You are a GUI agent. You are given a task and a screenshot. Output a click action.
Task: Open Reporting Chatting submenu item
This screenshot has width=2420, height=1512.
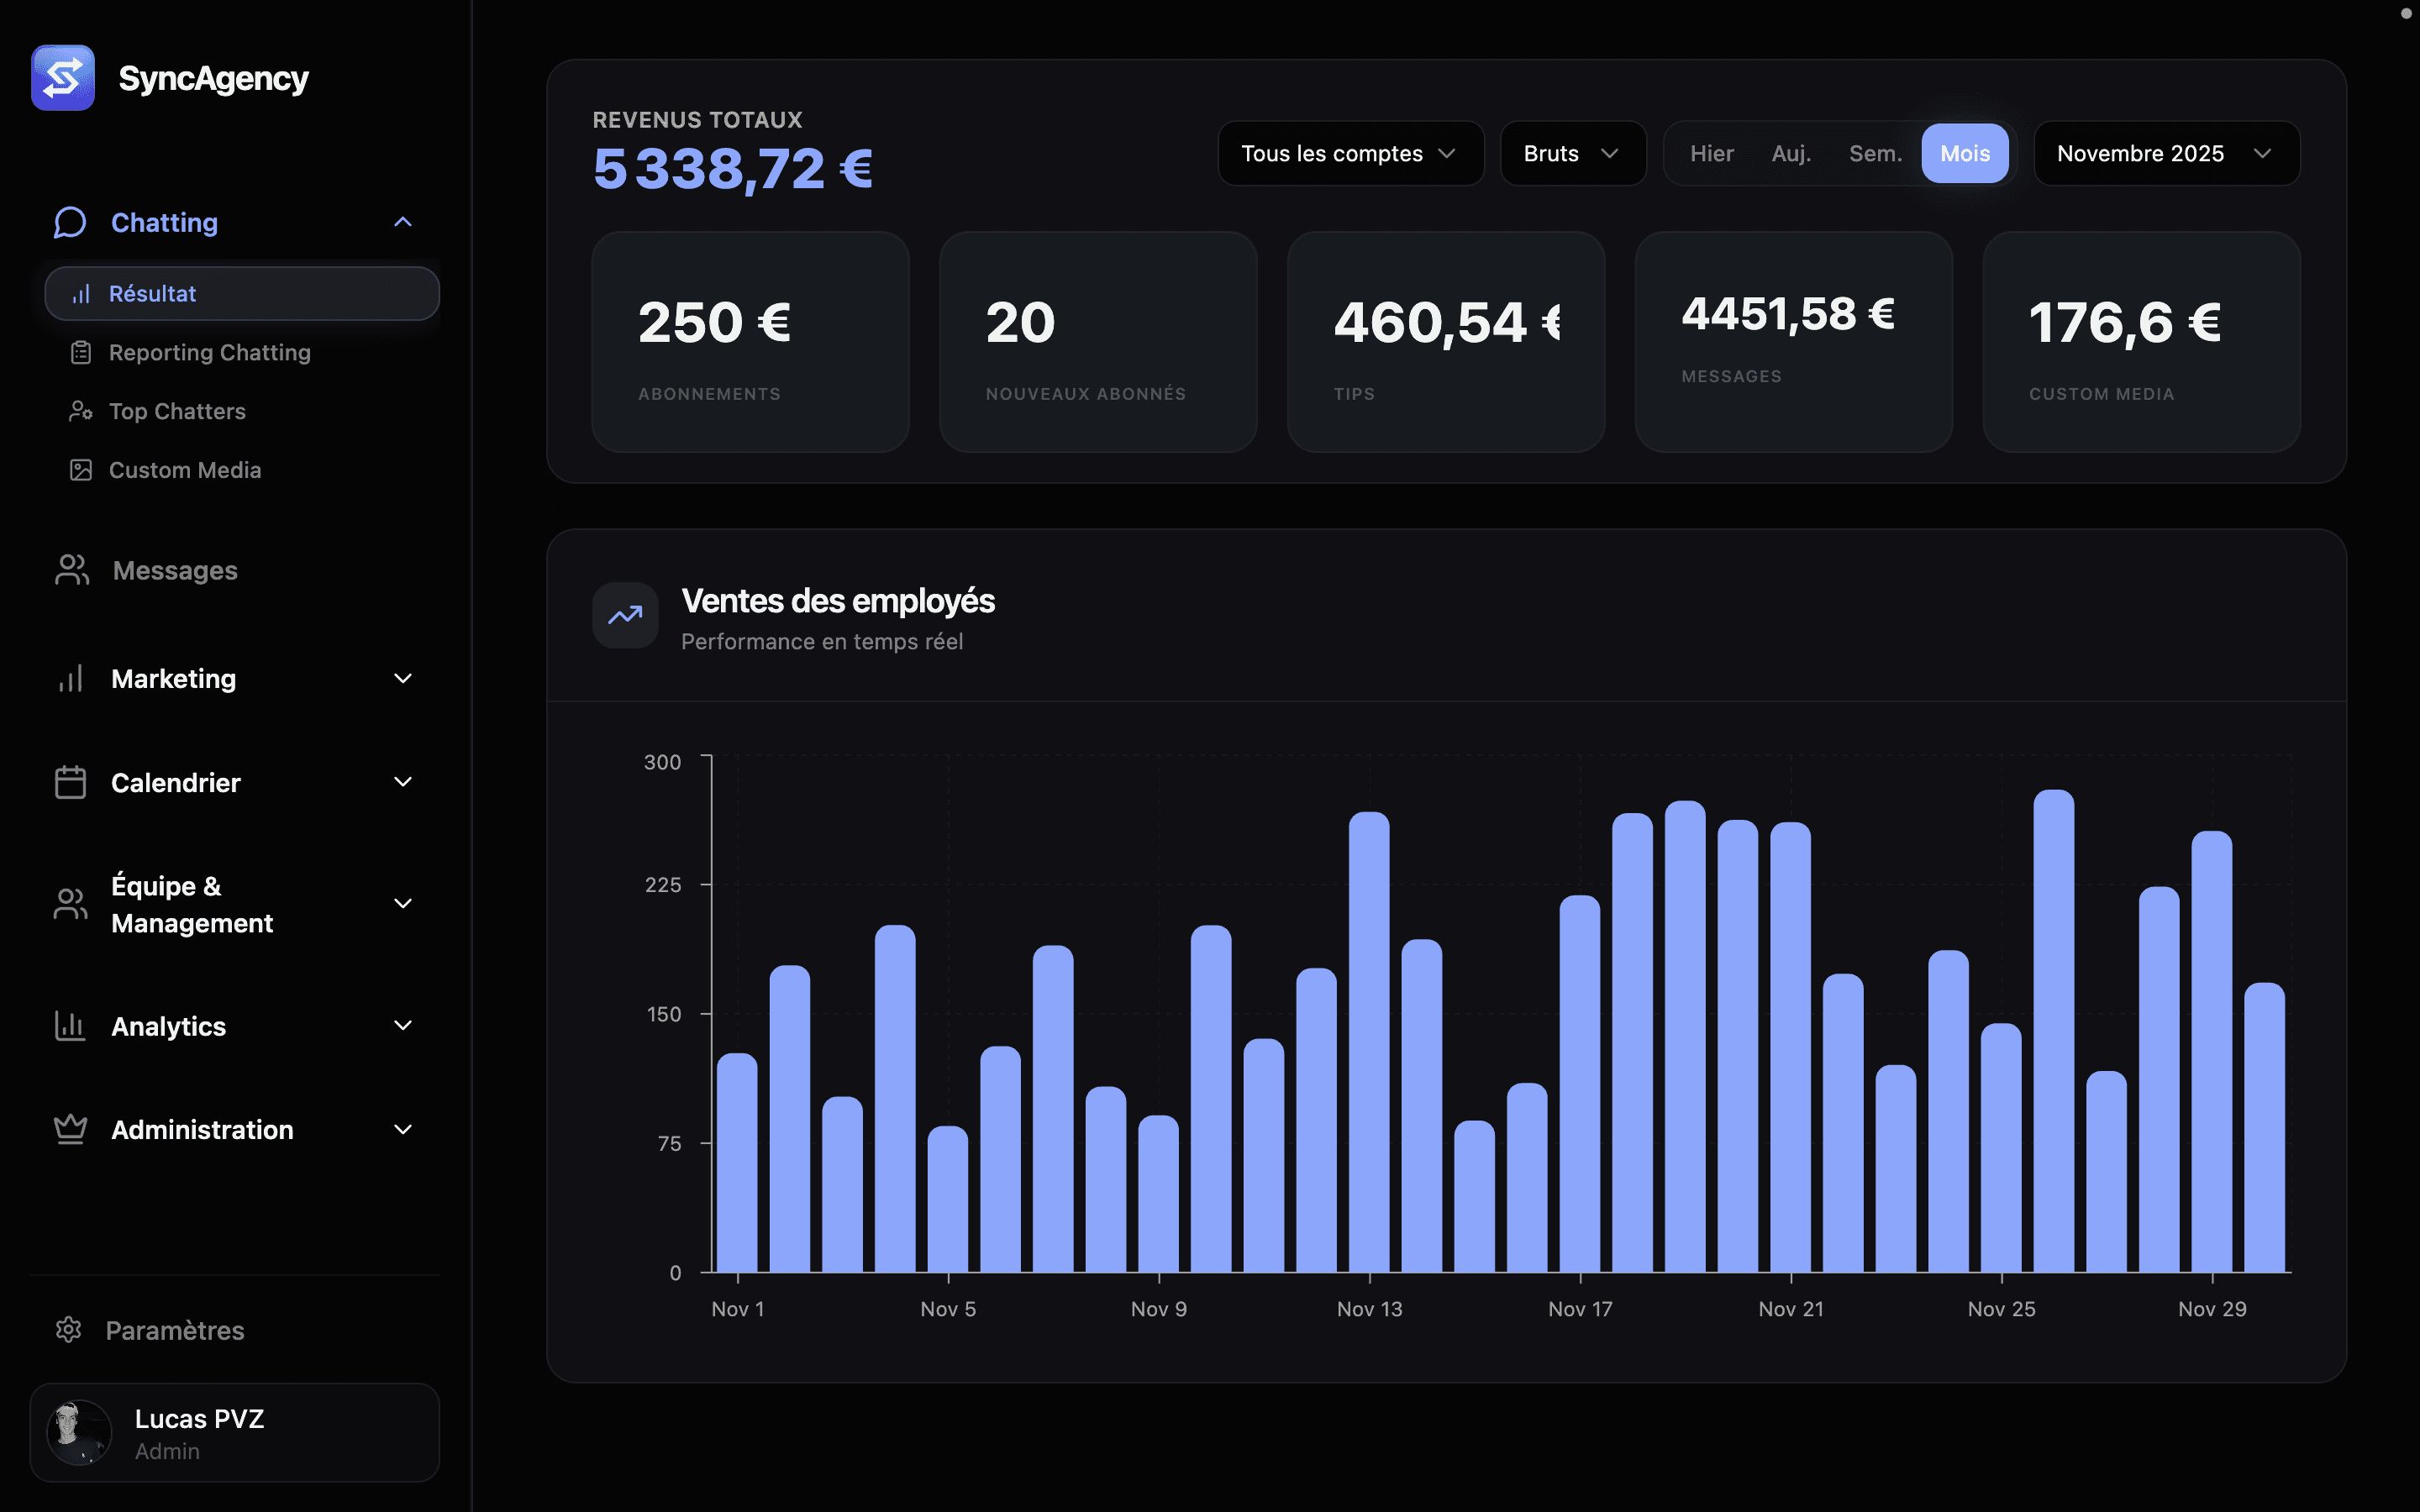pos(209,353)
